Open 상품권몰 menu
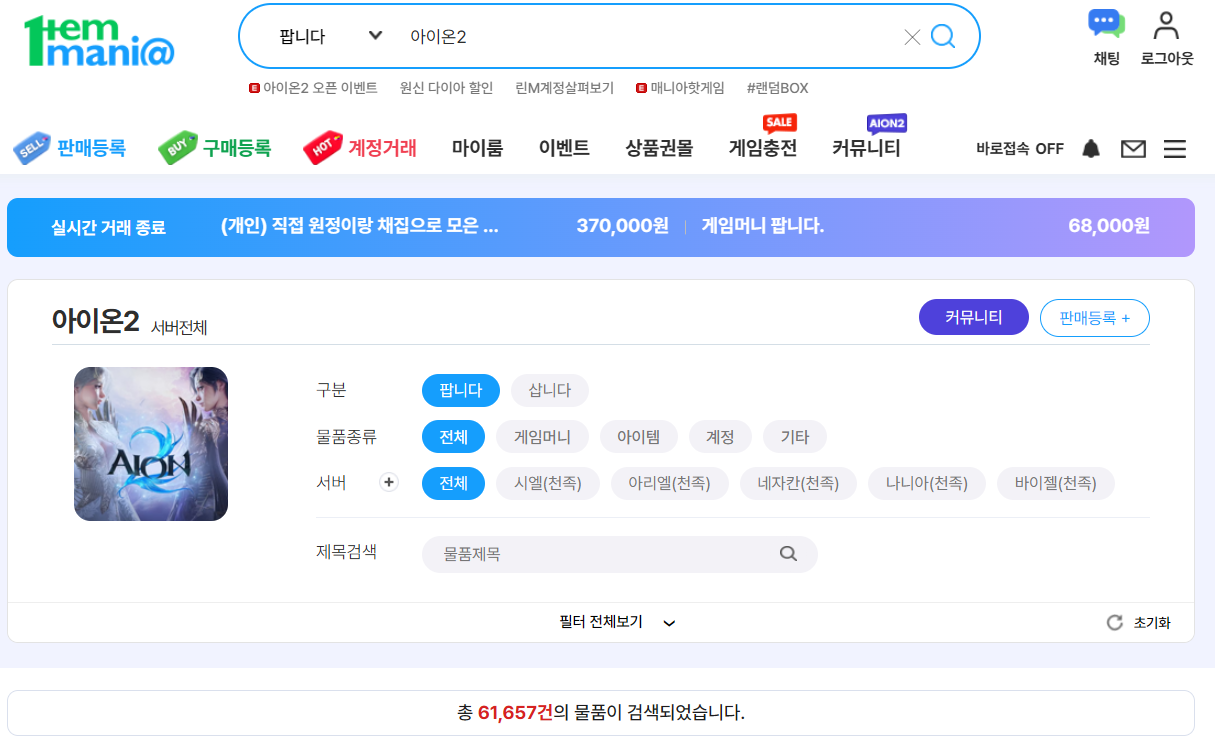Image resolution: width=1215 pixels, height=743 pixels. pyautogui.click(x=659, y=148)
